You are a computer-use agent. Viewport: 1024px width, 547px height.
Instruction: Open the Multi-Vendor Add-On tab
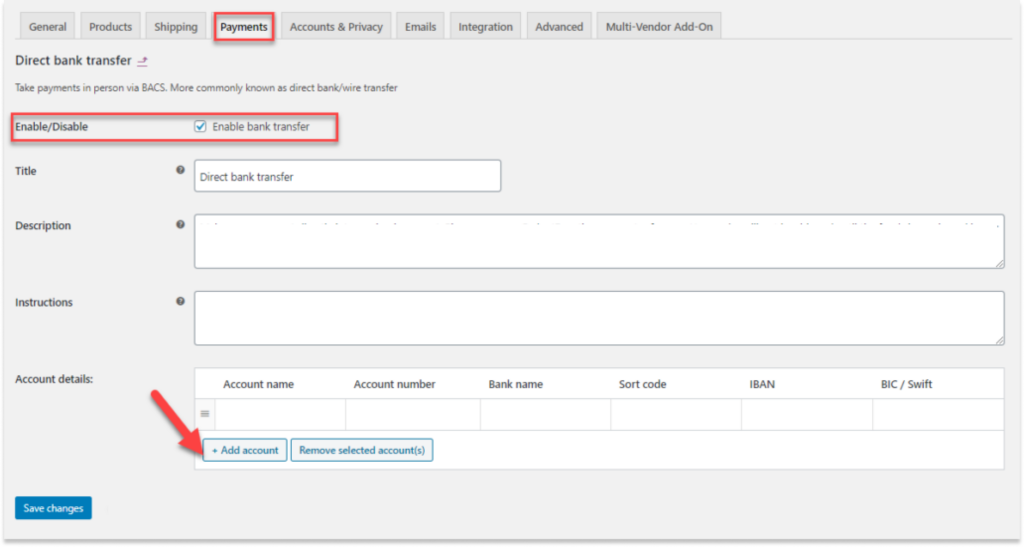pyautogui.click(x=659, y=27)
